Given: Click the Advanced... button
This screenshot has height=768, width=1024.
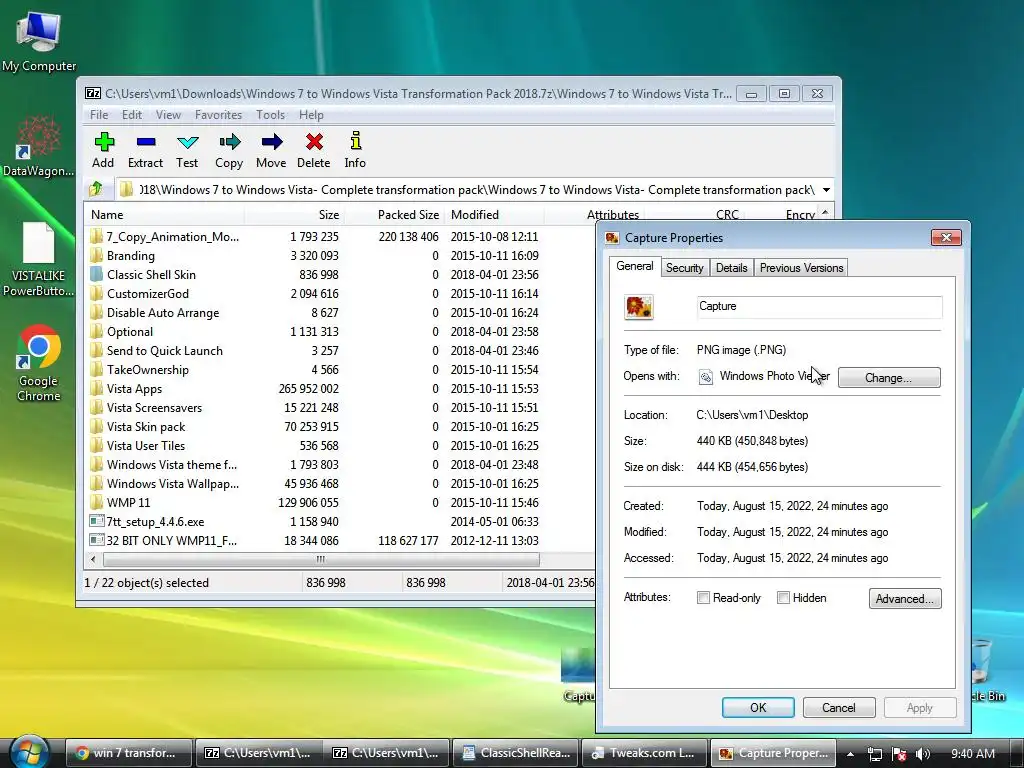Looking at the screenshot, I should 905,598.
